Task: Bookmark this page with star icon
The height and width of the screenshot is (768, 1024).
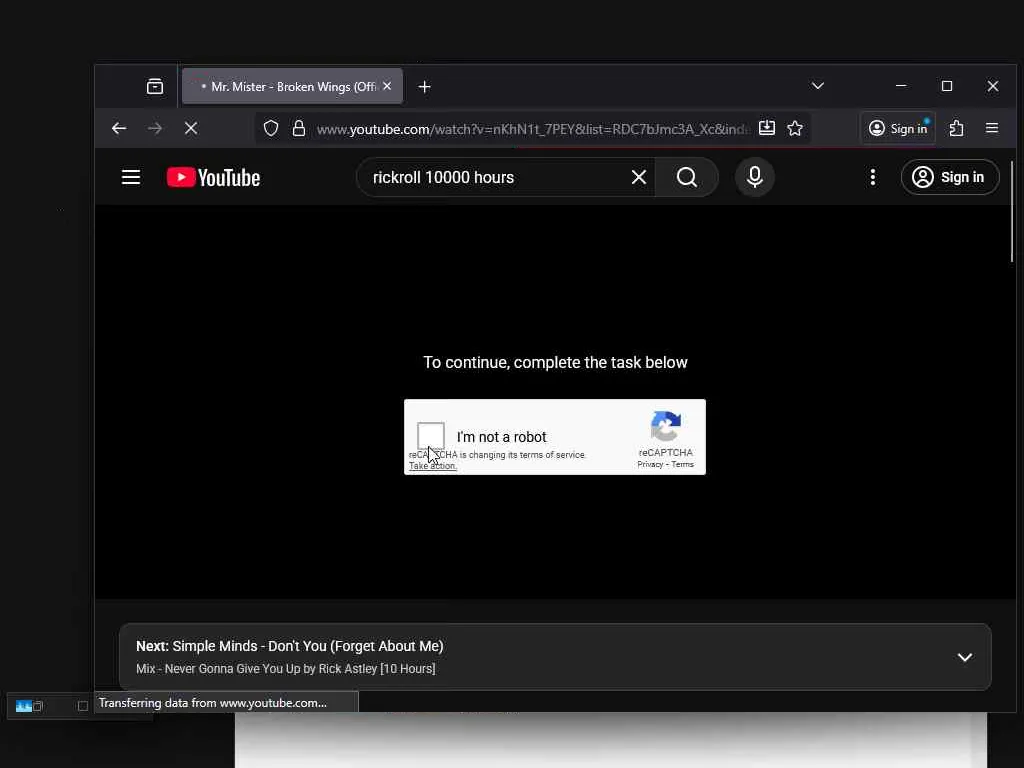Action: (x=795, y=128)
